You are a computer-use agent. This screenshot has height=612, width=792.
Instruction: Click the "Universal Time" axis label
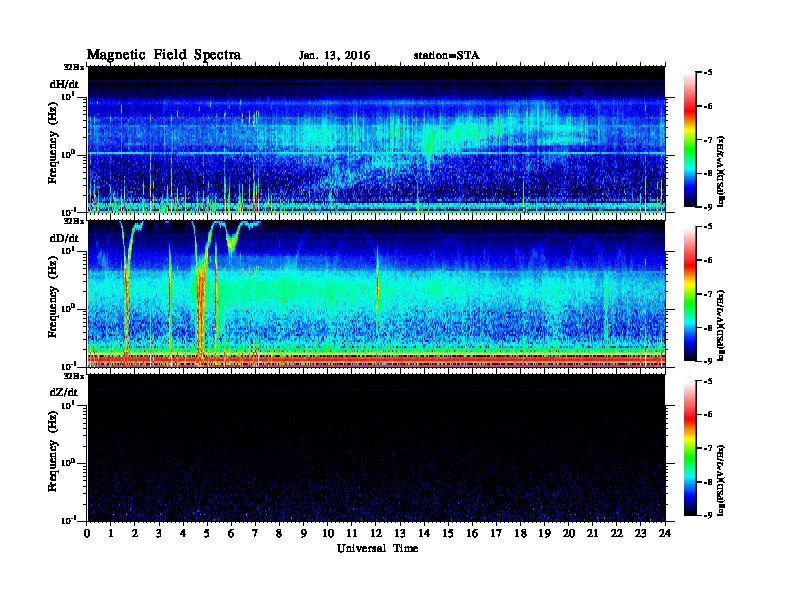pos(377,548)
